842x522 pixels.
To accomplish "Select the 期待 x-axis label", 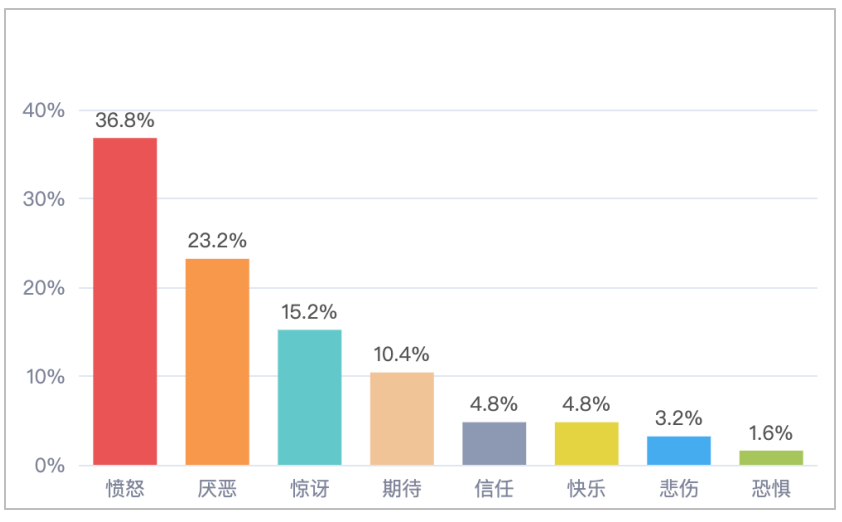I will coord(401,490).
